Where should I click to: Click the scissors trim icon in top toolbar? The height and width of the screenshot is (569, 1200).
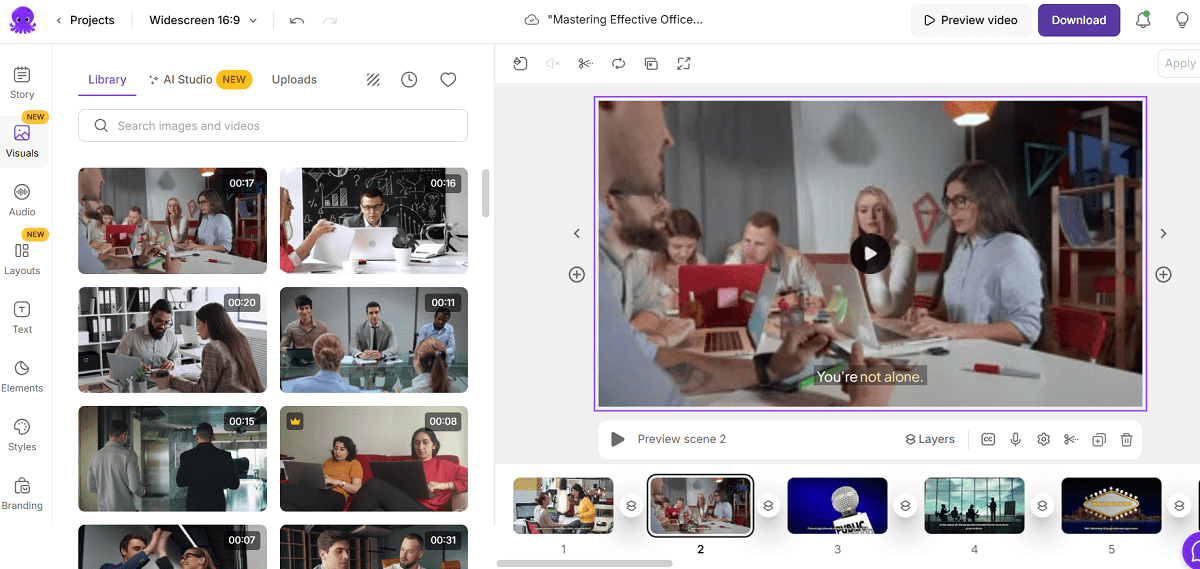point(586,64)
